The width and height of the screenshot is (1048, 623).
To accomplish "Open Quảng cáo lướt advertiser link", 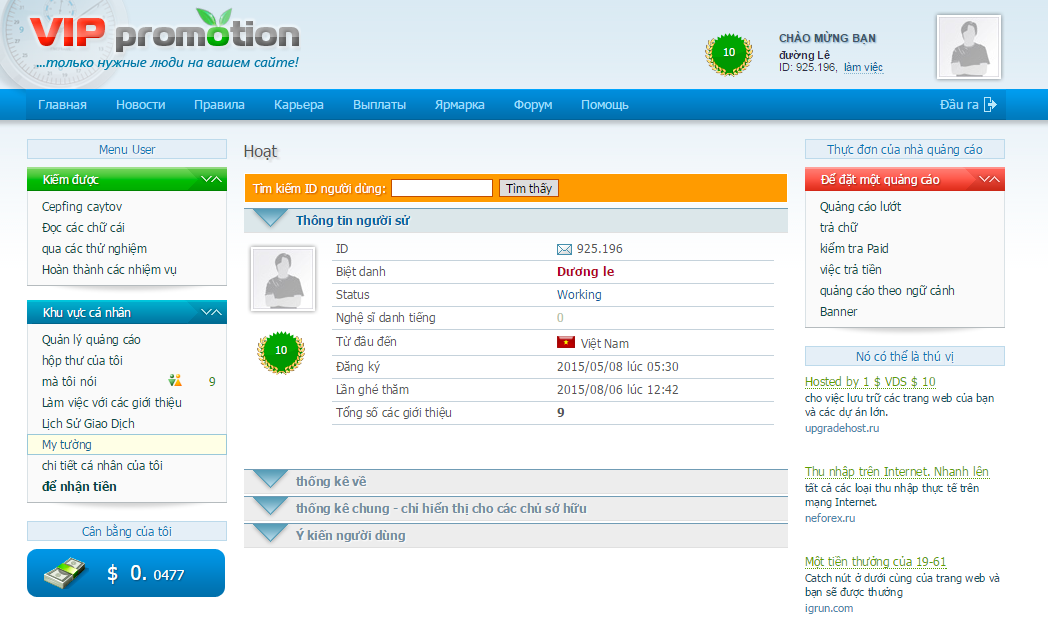I will click(860, 207).
